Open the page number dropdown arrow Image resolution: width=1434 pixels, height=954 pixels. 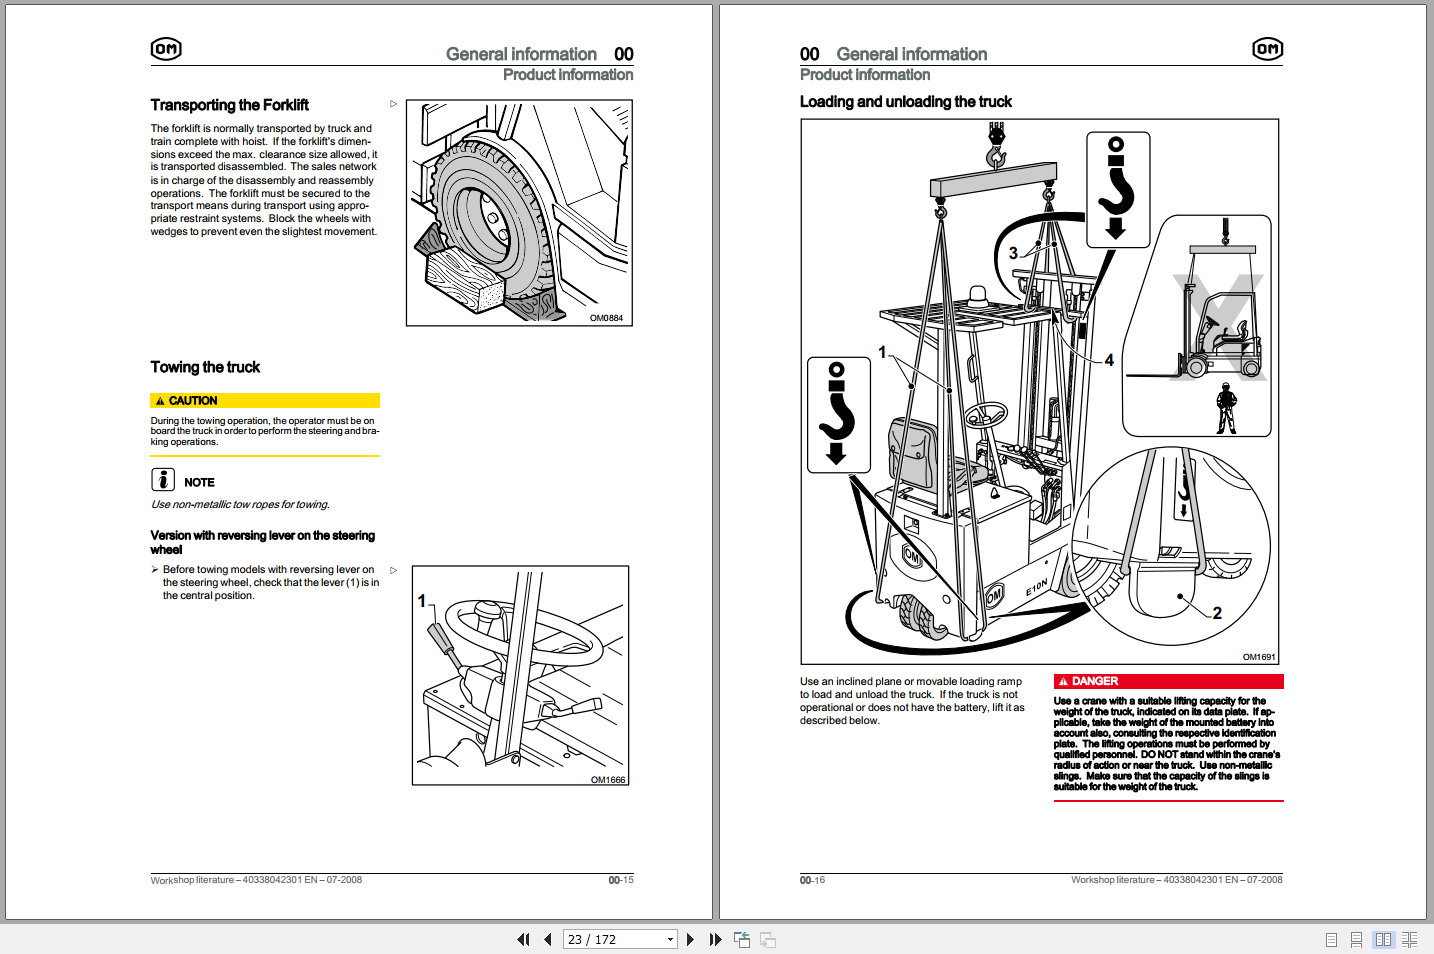tap(670, 939)
